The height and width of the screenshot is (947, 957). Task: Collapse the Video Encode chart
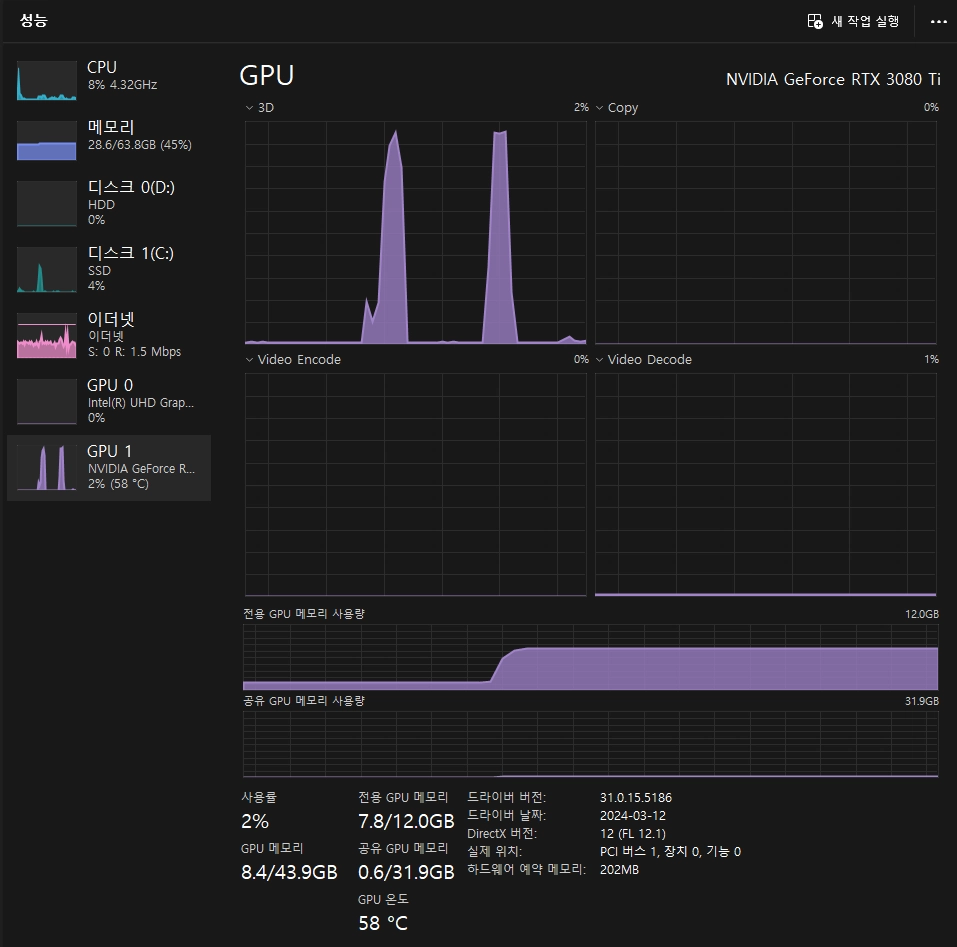(x=248, y=360)
